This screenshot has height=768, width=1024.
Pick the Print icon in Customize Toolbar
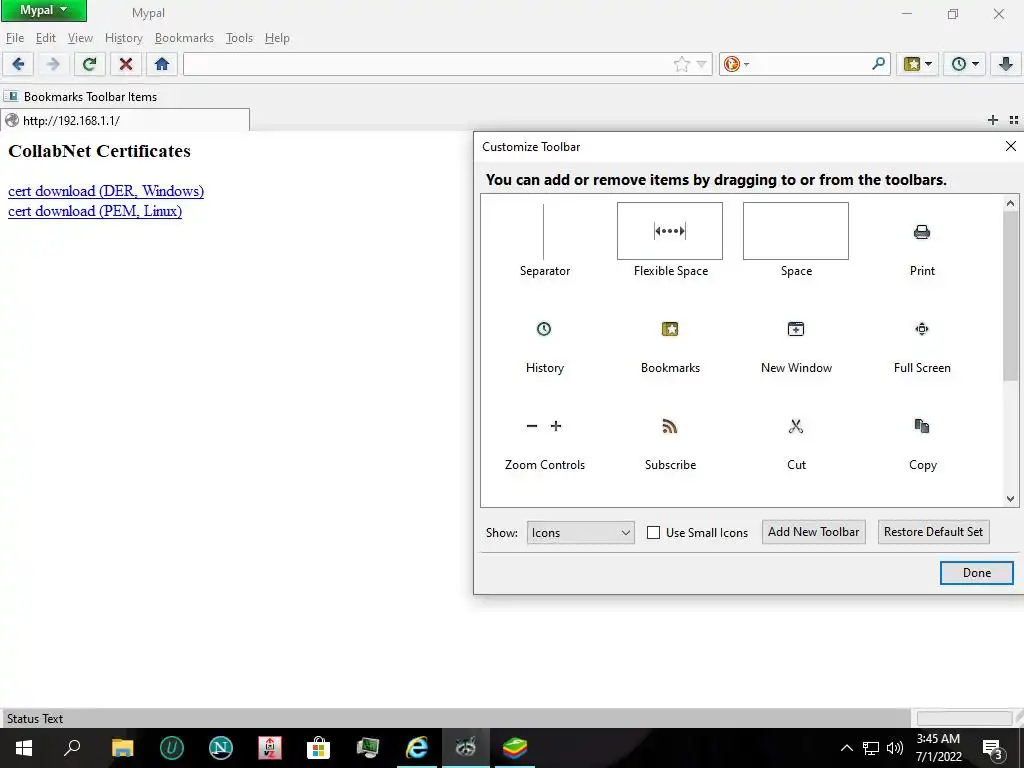[921, 232]
